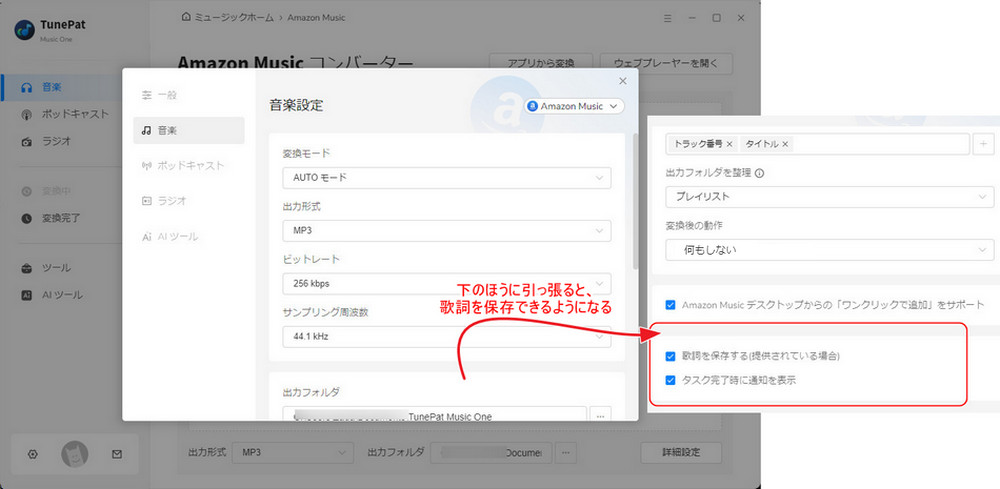The height and width of the screenshot is (489, 1000).
Task: Click the Amazon logo in service selector
Action: pyautogui.click(x=533, y=106)
